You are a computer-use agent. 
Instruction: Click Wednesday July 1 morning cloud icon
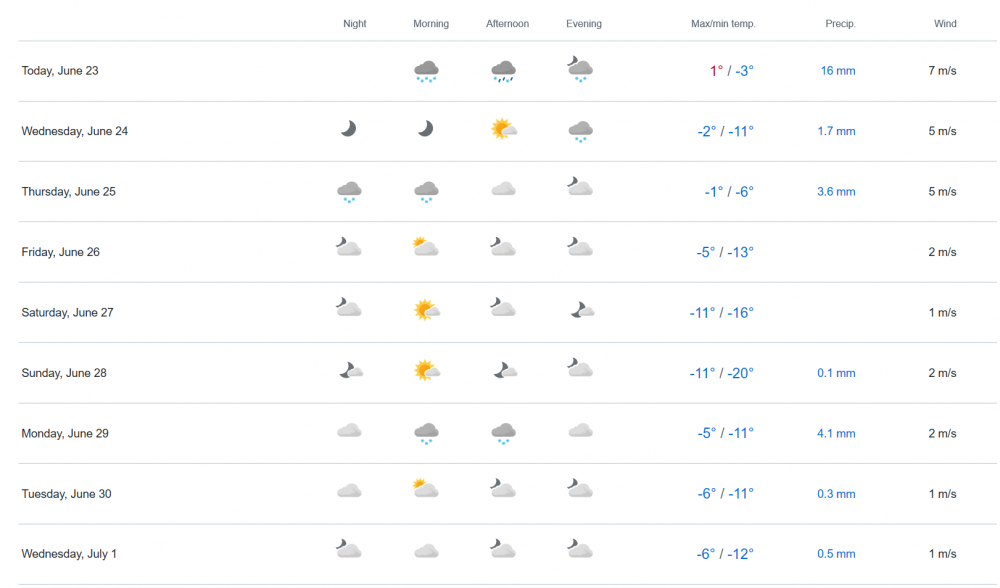(x=426, y=551)
